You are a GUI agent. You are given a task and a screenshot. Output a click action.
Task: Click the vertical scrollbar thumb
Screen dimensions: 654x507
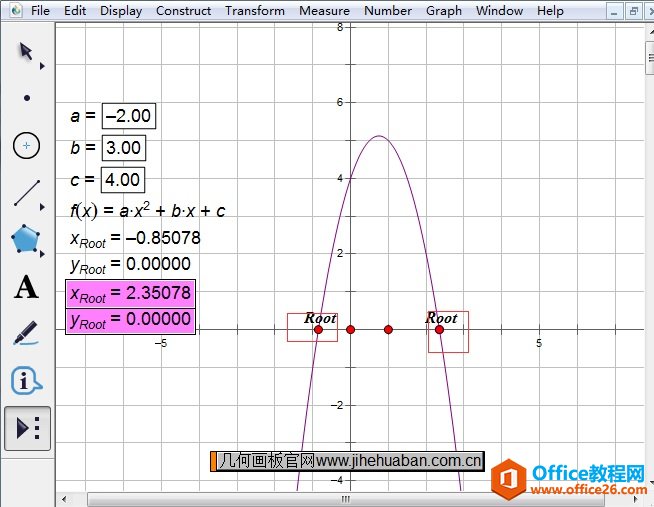click(x=650, y=57)
